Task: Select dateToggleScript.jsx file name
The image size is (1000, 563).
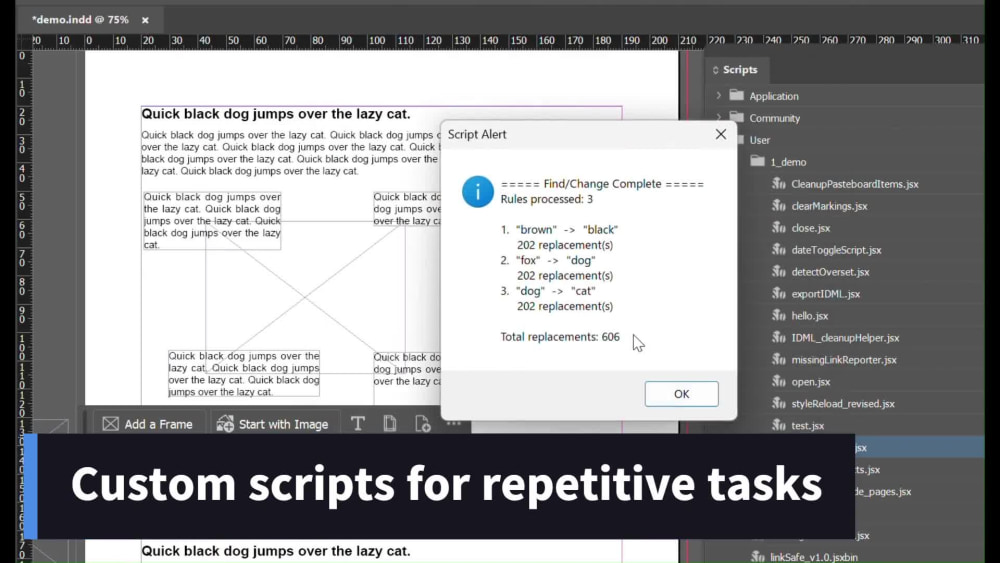Action: (836, 250)
